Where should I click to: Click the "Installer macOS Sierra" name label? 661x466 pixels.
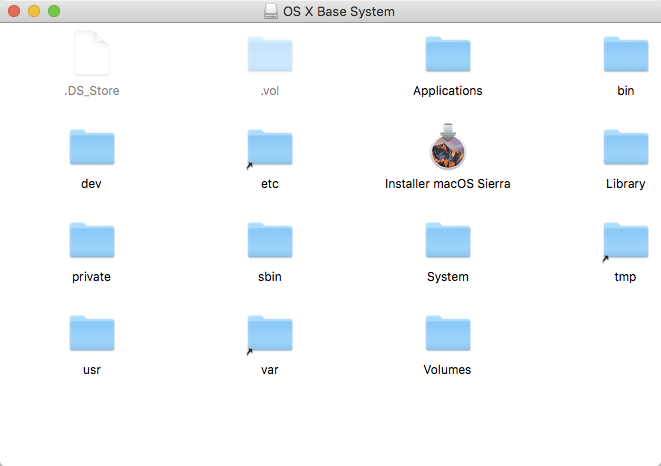pos(448,184)
